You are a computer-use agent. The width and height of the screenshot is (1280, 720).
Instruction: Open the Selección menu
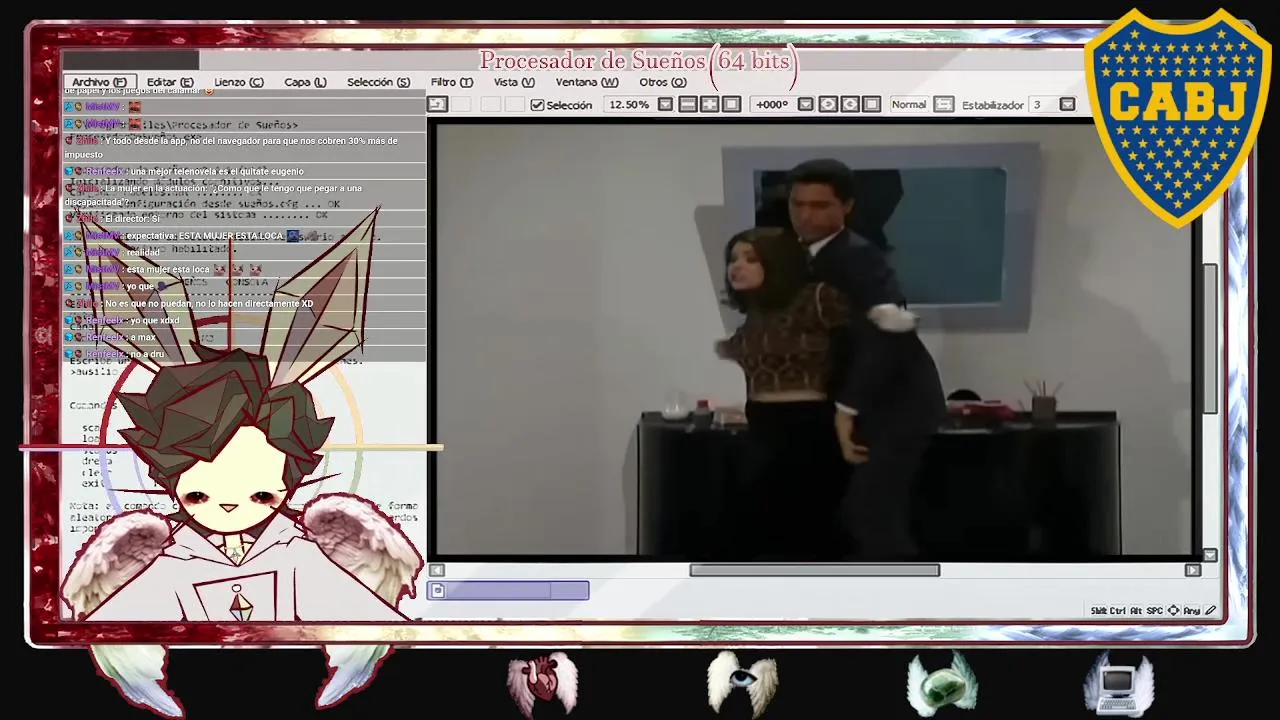point(378,82)
